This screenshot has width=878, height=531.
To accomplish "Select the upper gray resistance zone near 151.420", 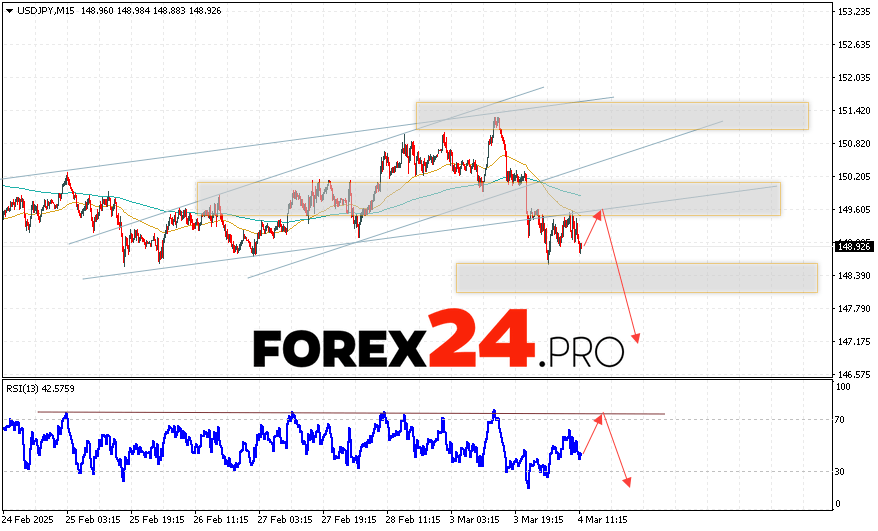I will click(612, 115).
